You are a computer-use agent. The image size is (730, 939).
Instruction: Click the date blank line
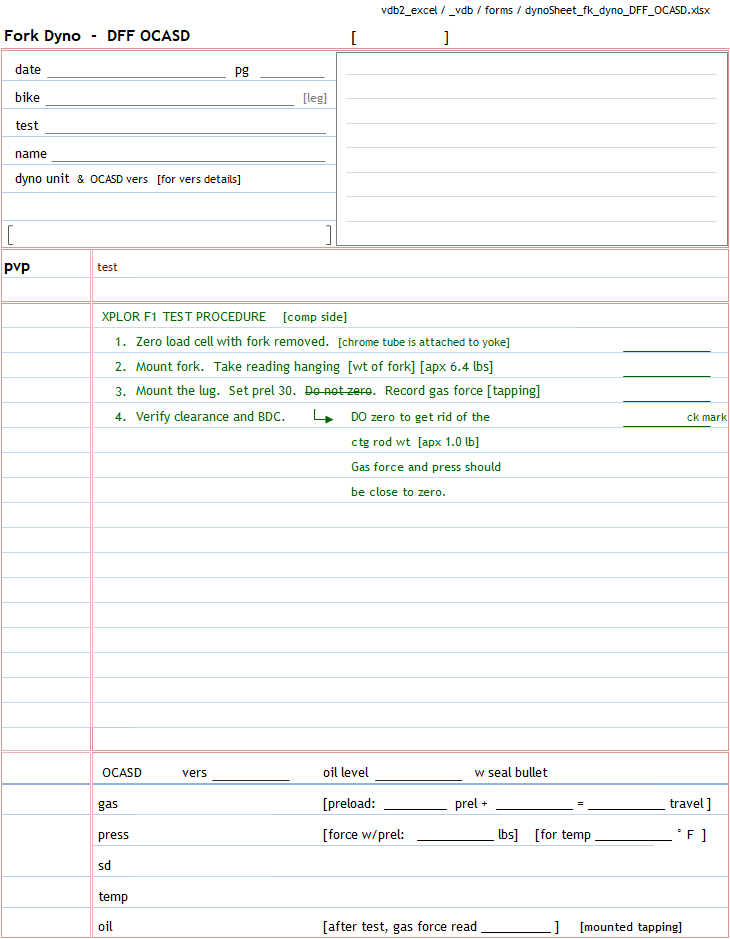(x=136, y=71)
